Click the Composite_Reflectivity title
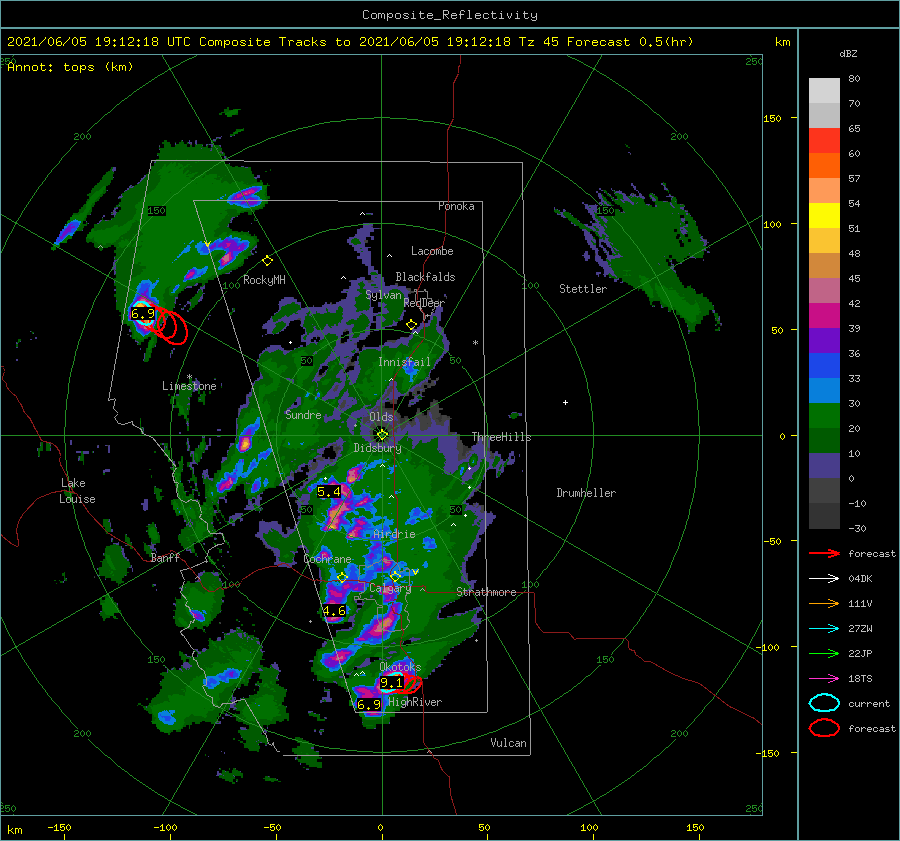900x841 pixels. click(450, 15)
